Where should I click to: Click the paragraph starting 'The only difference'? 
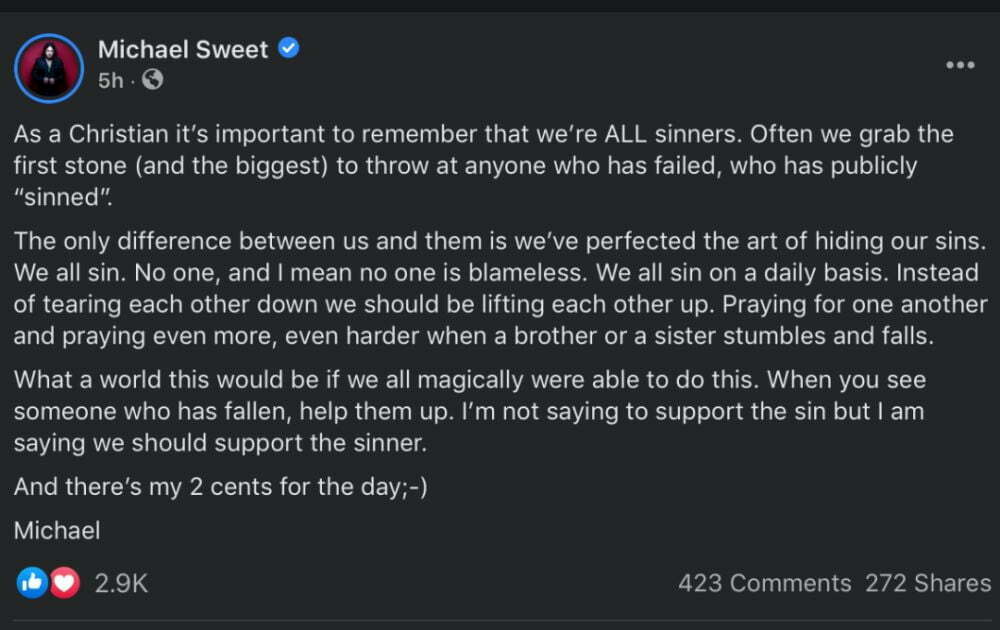click(x=501, y=288)
